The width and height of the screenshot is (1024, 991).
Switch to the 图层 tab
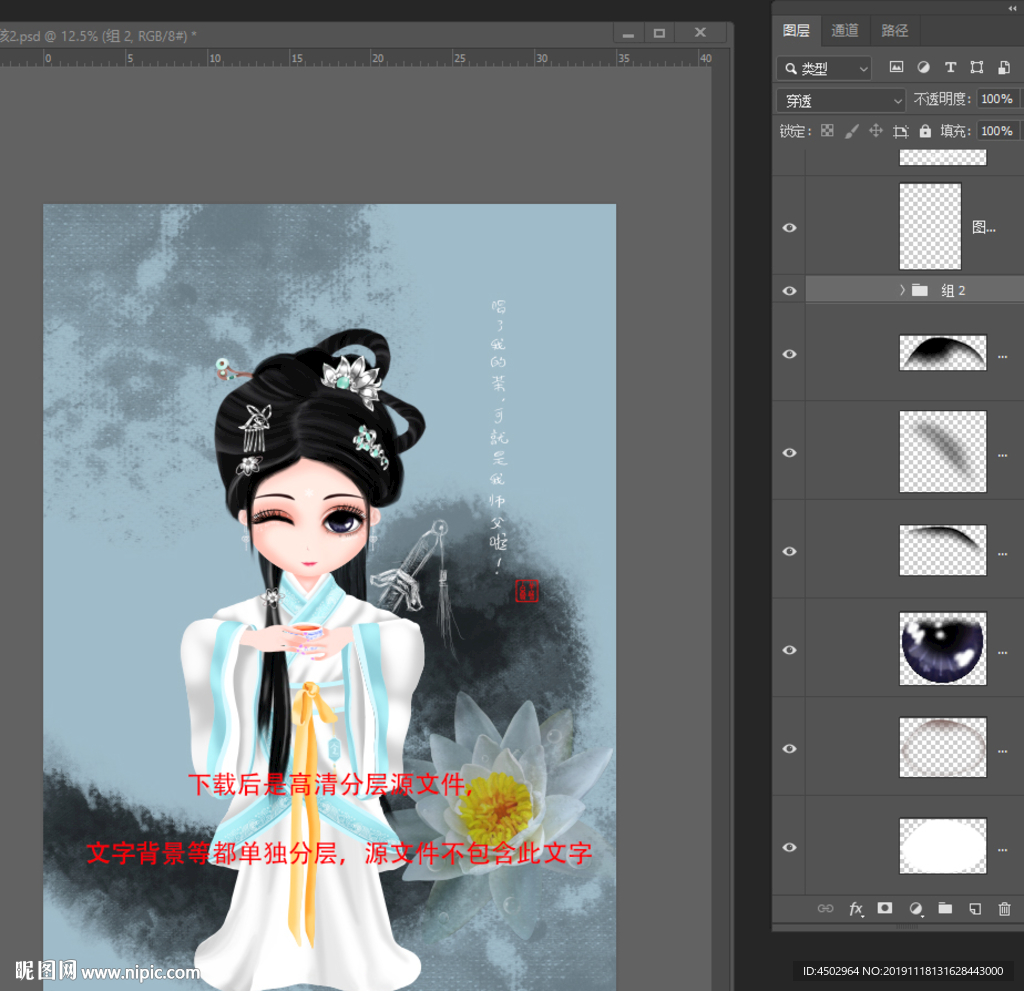(796, 31)
